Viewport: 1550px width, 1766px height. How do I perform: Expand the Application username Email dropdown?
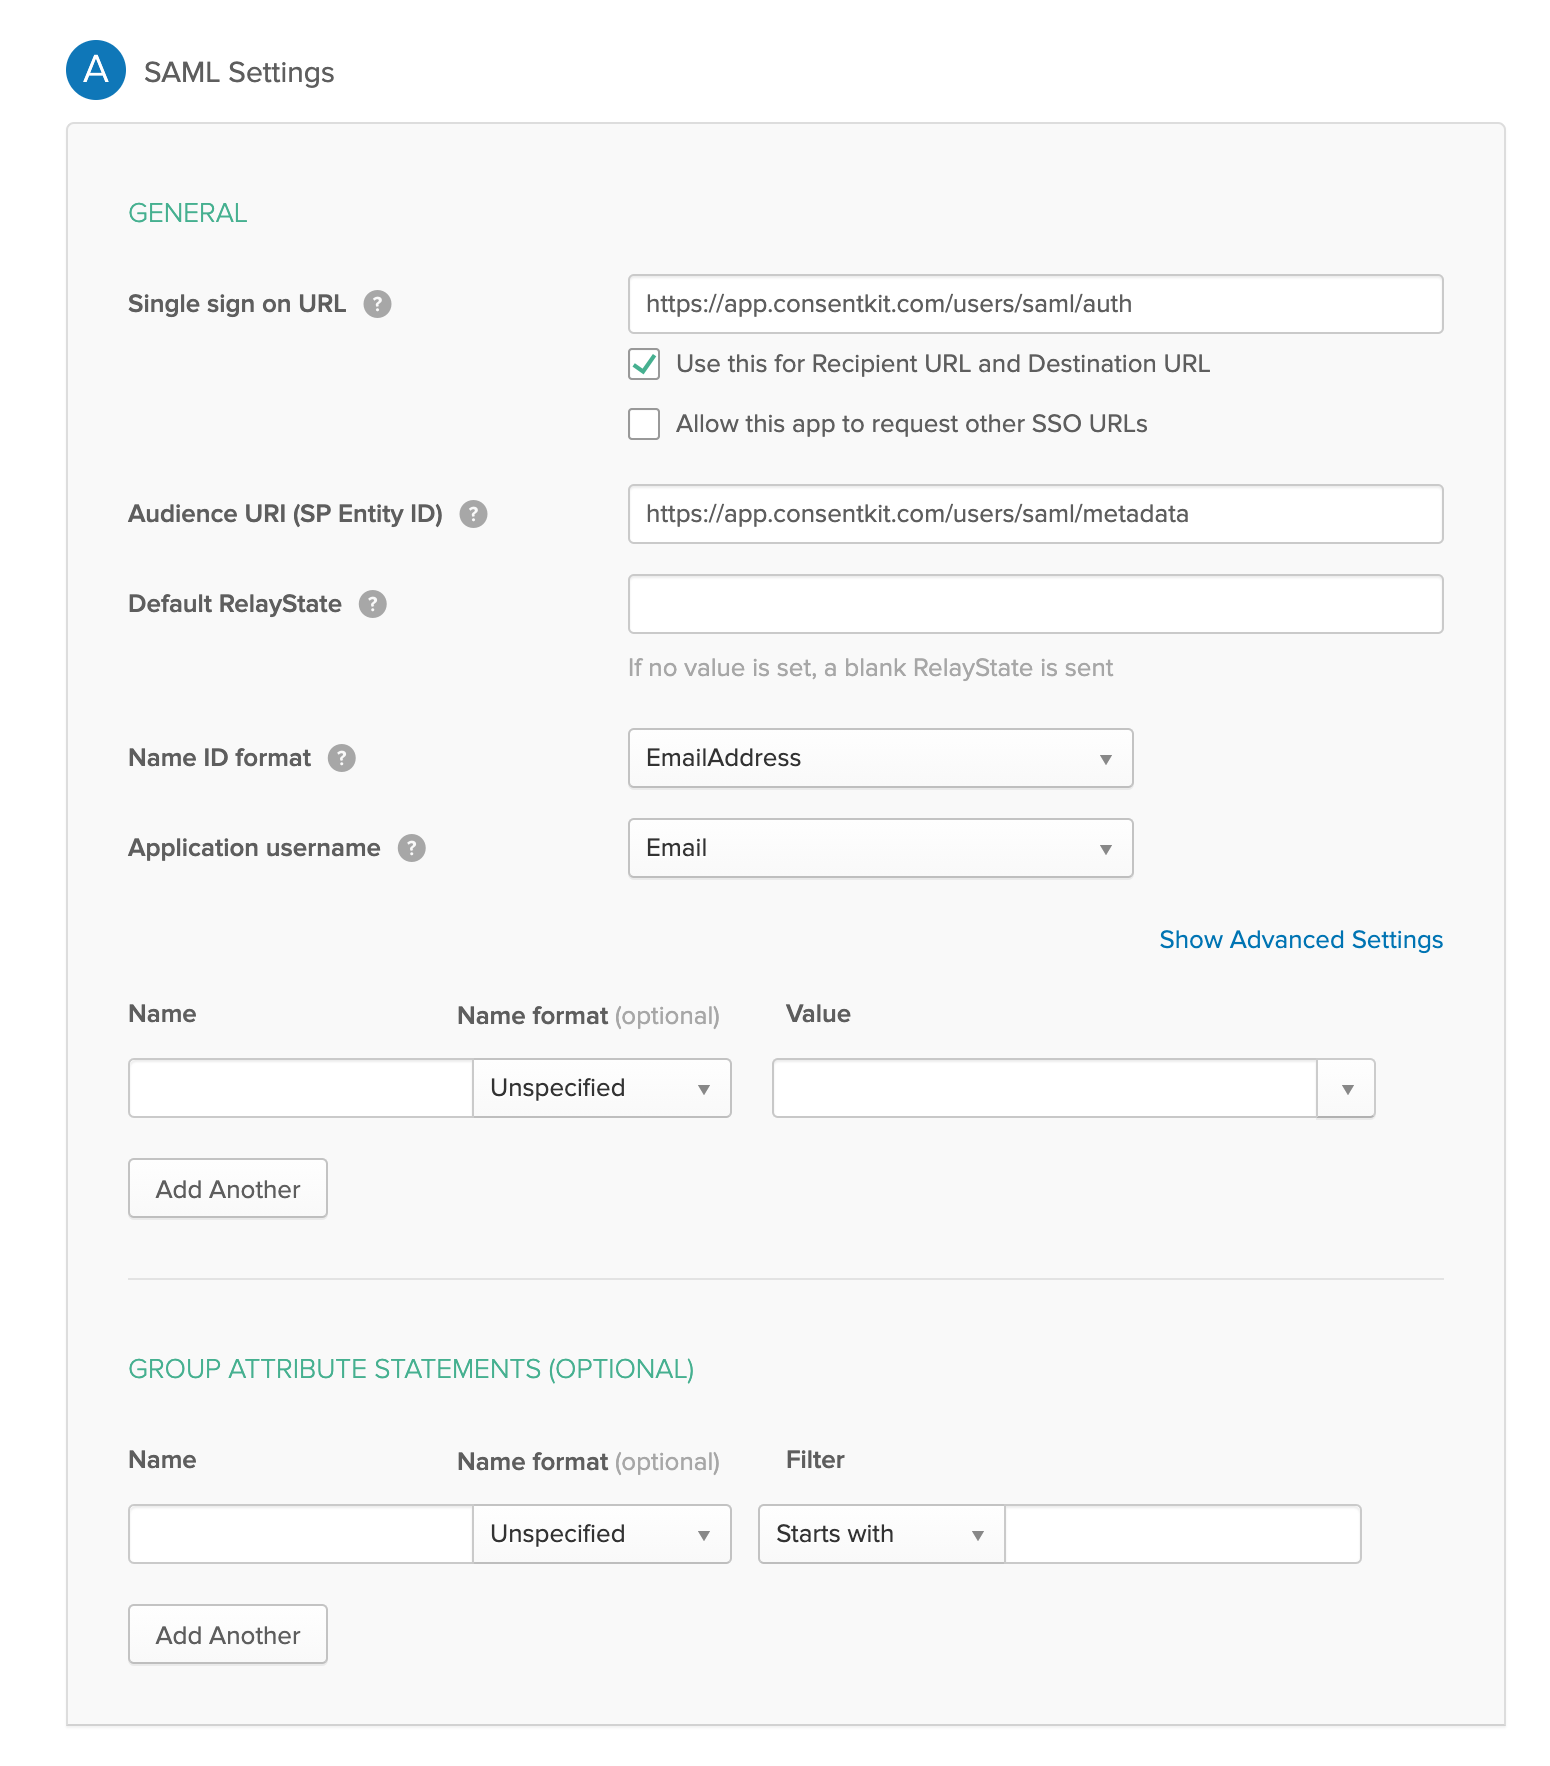pos(880,848)
